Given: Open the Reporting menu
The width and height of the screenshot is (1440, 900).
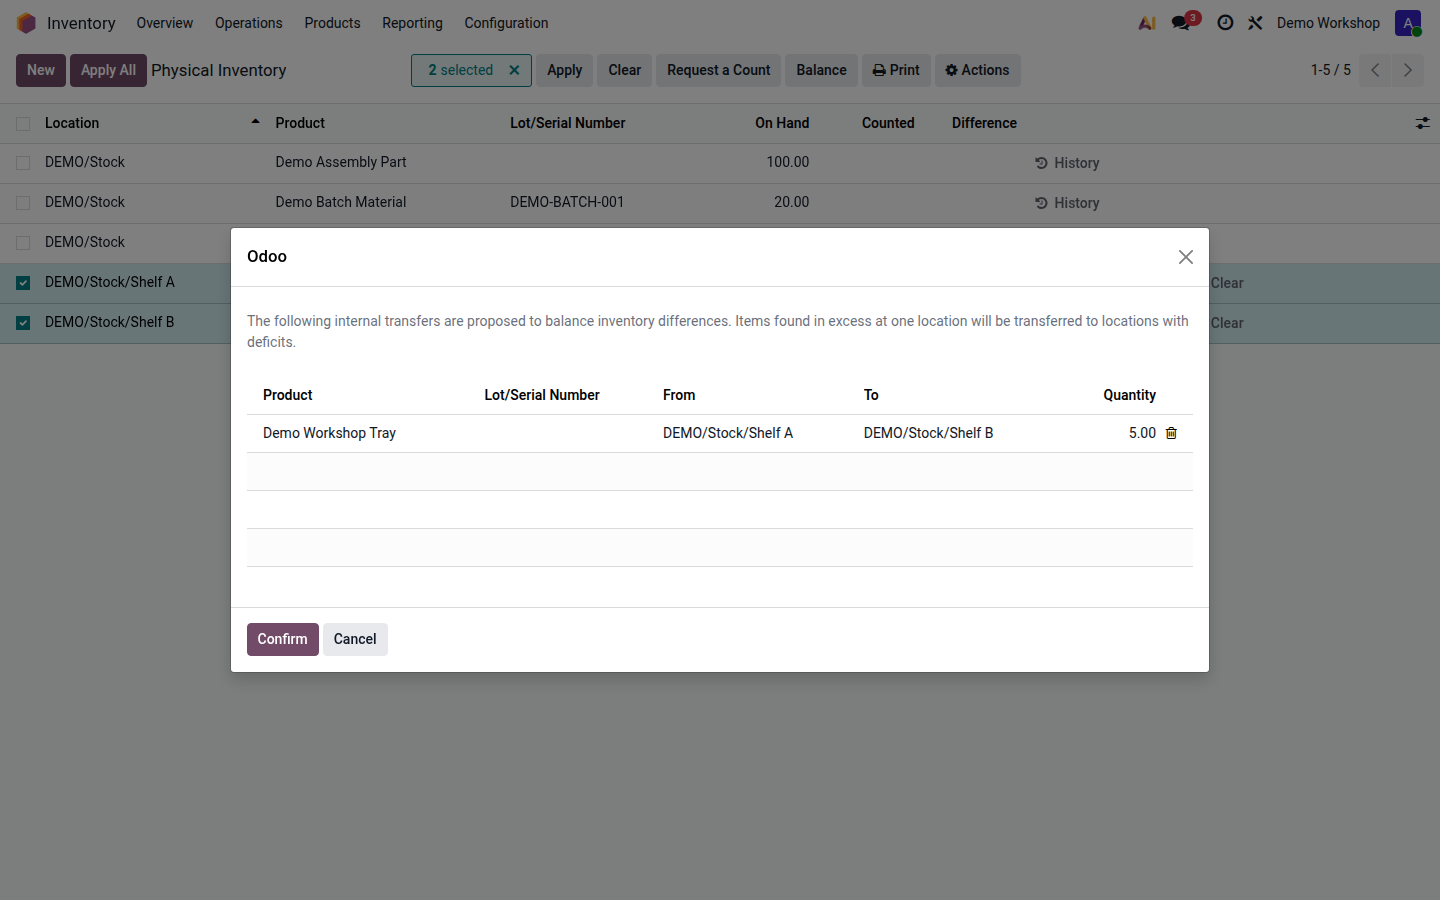Looking at the screenshot, I should (412, 23).
